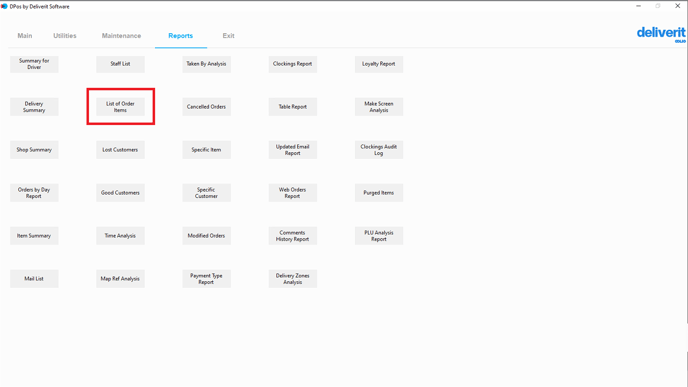
Task: Launch the Payment Type Report
Action: point(206,279)
